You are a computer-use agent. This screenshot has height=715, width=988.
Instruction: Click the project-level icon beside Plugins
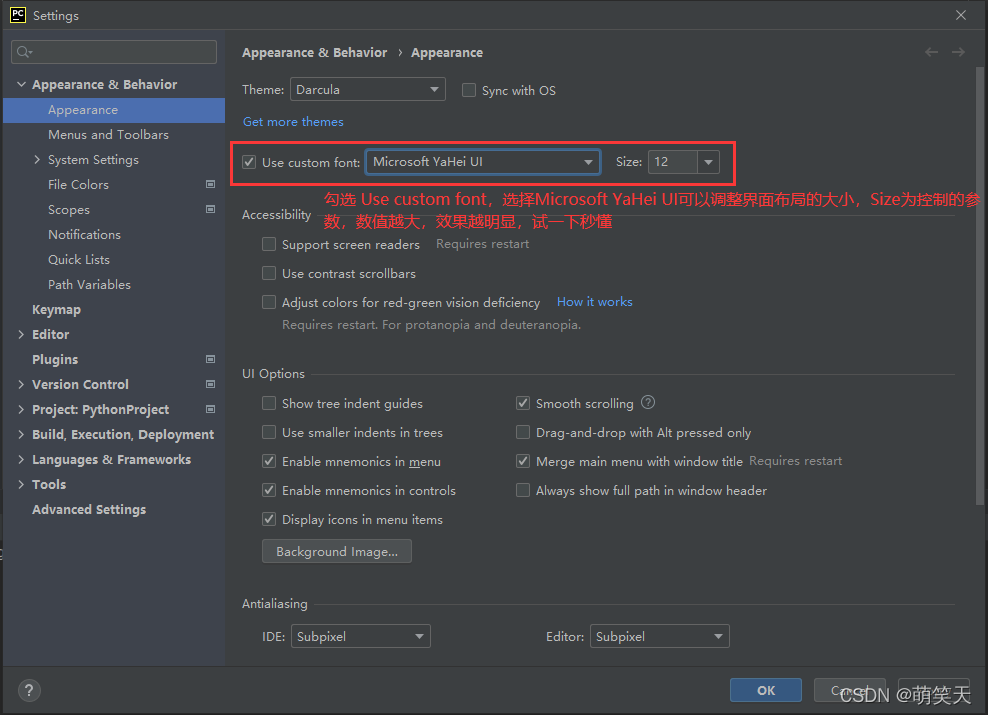pos(210,359)
